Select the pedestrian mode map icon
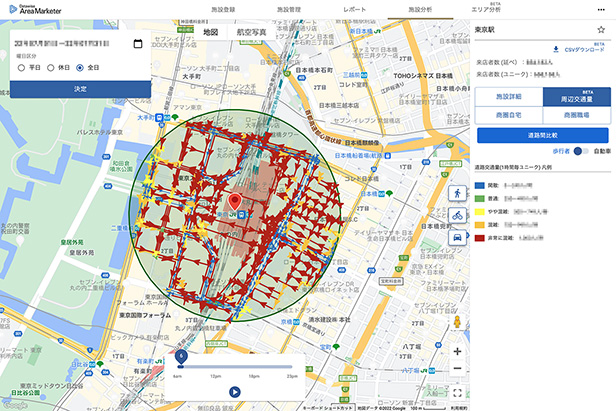This screenshot has width=616, height=411. point(457,193)
